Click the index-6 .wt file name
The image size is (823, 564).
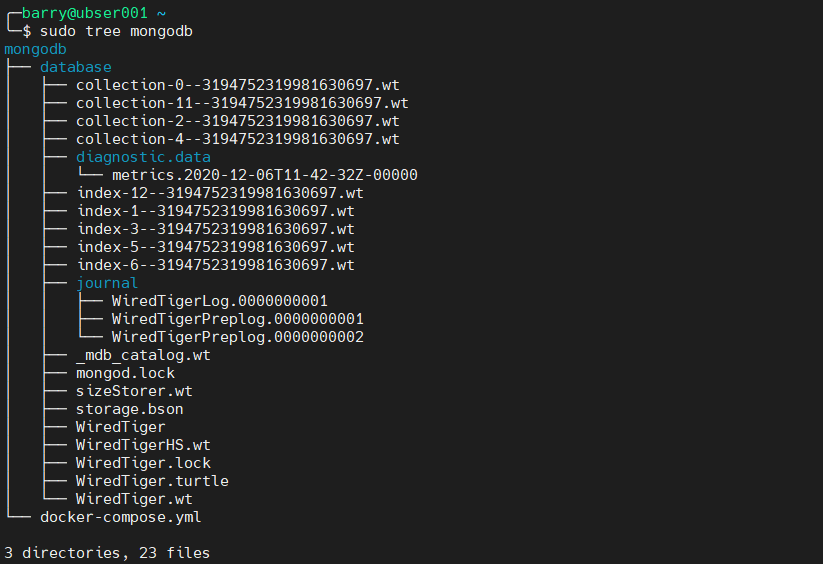215,265
